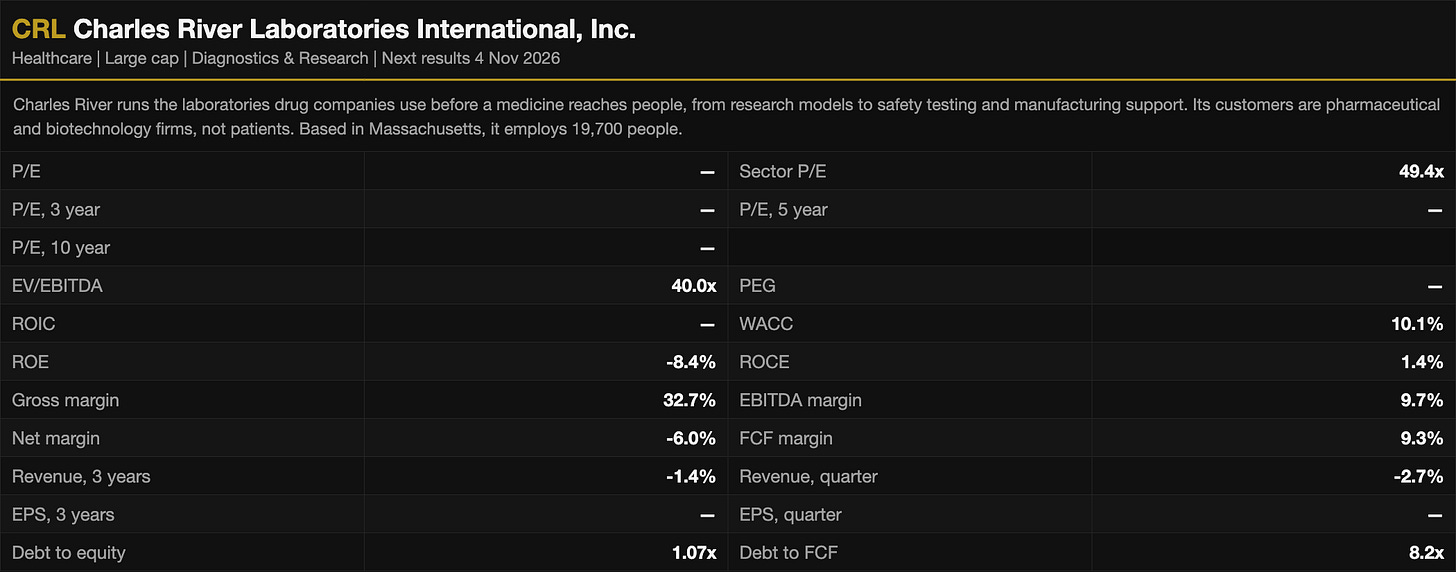Select the Revenue, quarter value -2.7%
The width and height of the screenshot is (1456, 572).
click(1419, 476)
